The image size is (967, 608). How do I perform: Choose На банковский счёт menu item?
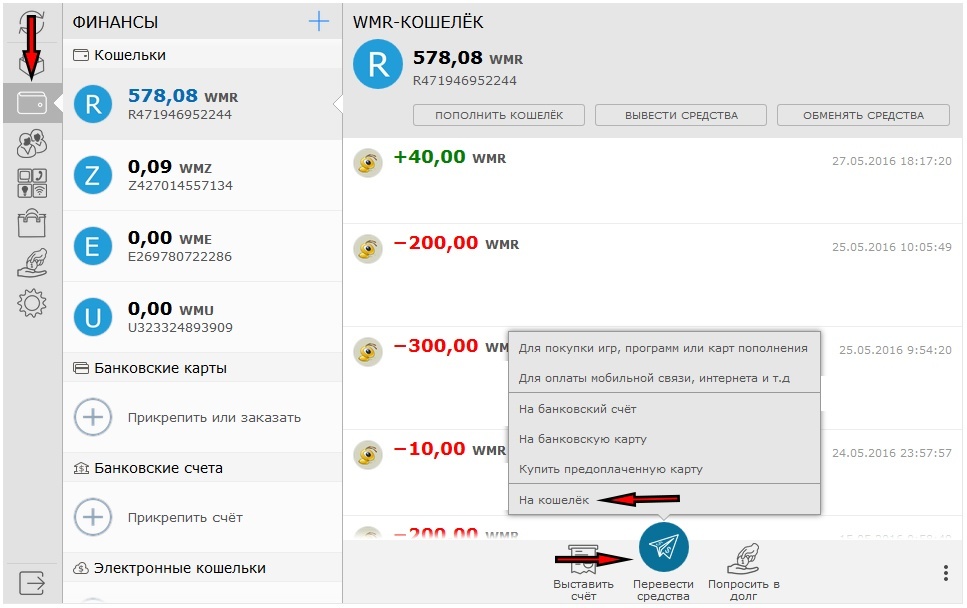[x=664, y=409]
